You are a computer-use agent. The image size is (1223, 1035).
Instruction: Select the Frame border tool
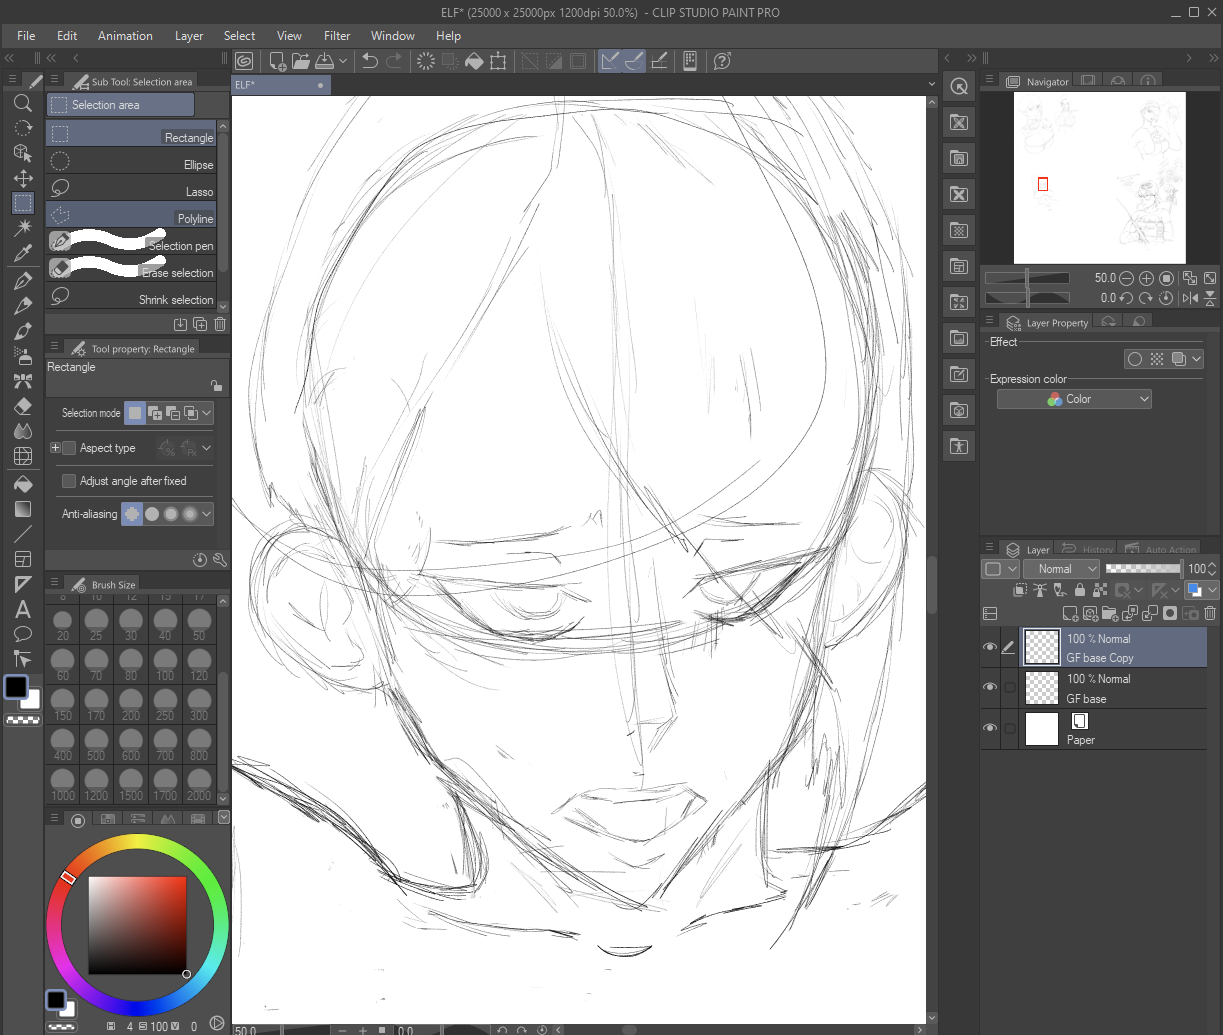[23, 559]
